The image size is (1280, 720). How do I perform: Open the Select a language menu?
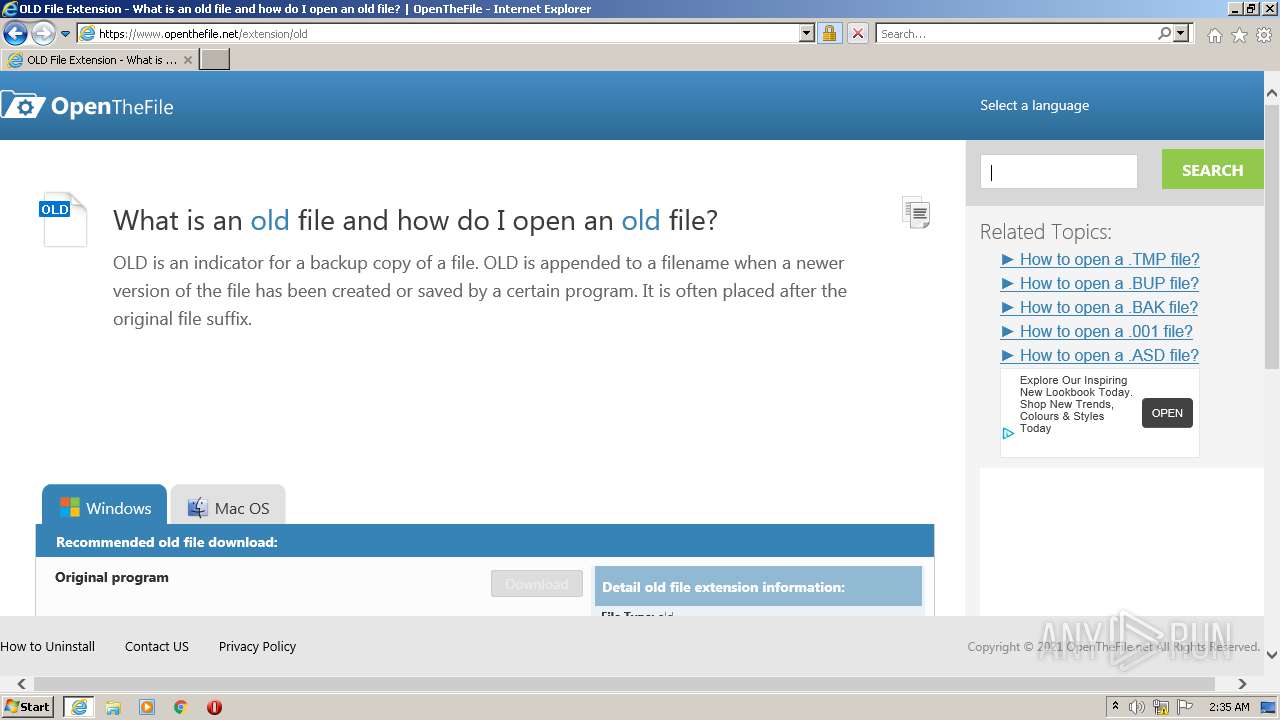[x=1034, y=105]
